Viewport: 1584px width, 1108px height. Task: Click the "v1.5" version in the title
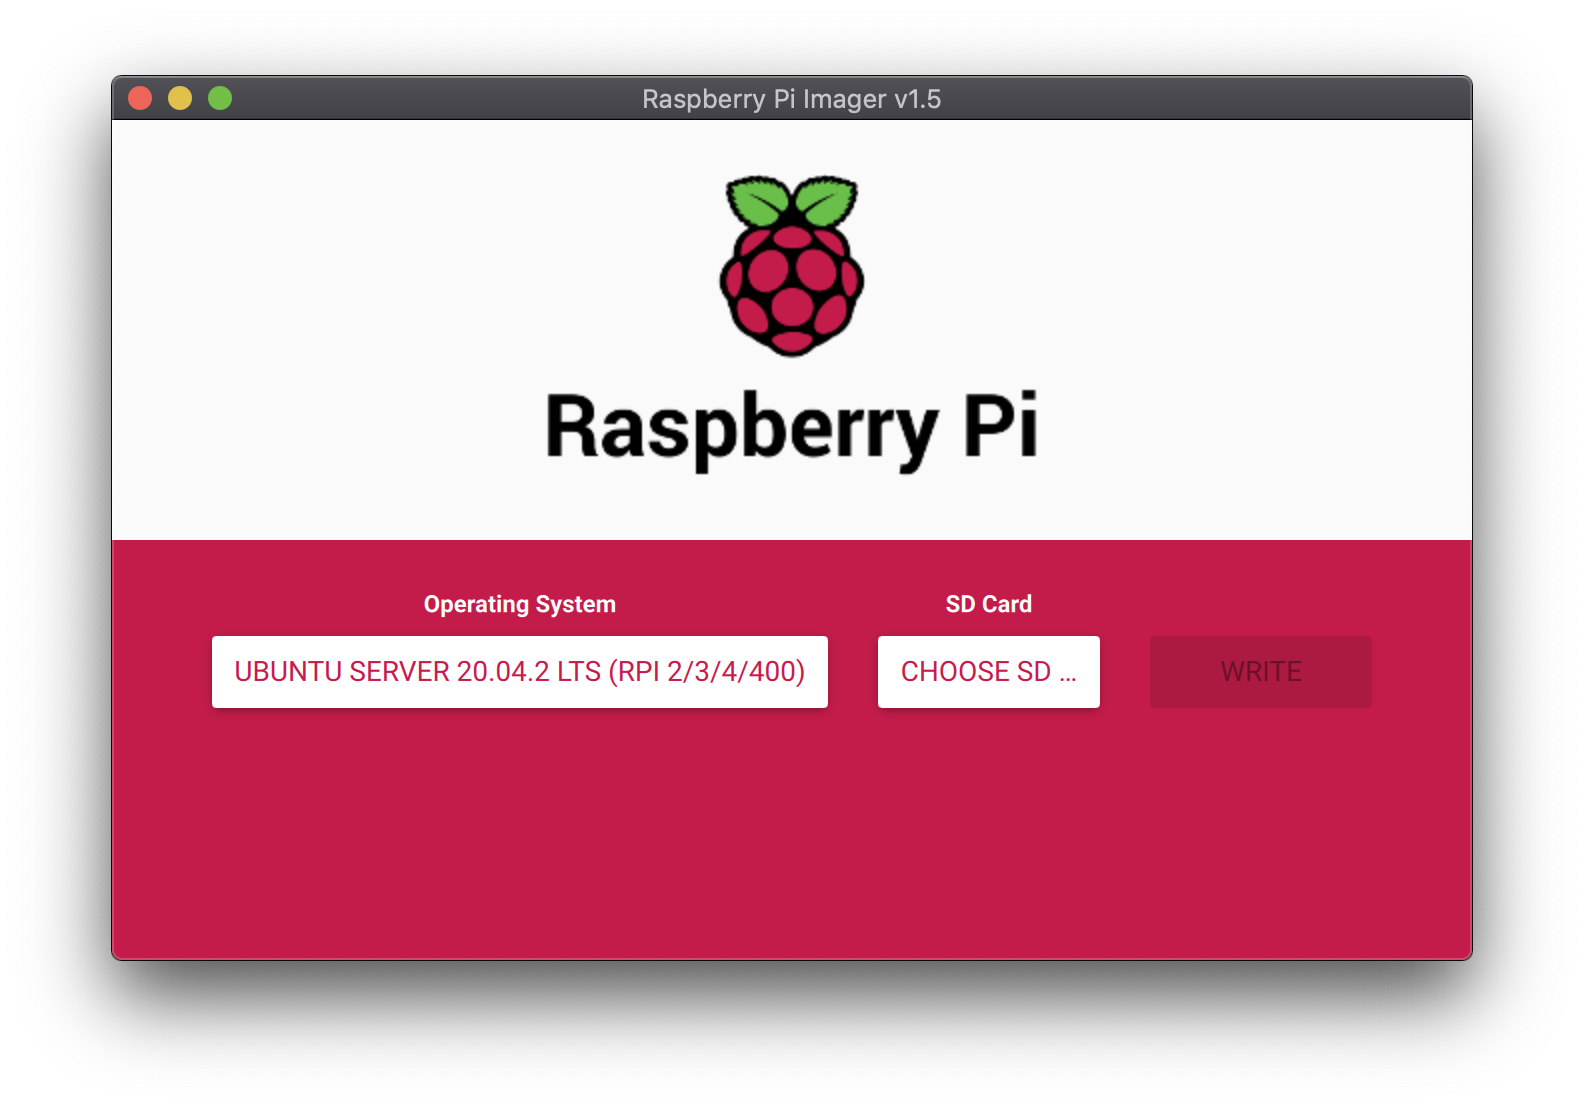[x=917, y=99]
